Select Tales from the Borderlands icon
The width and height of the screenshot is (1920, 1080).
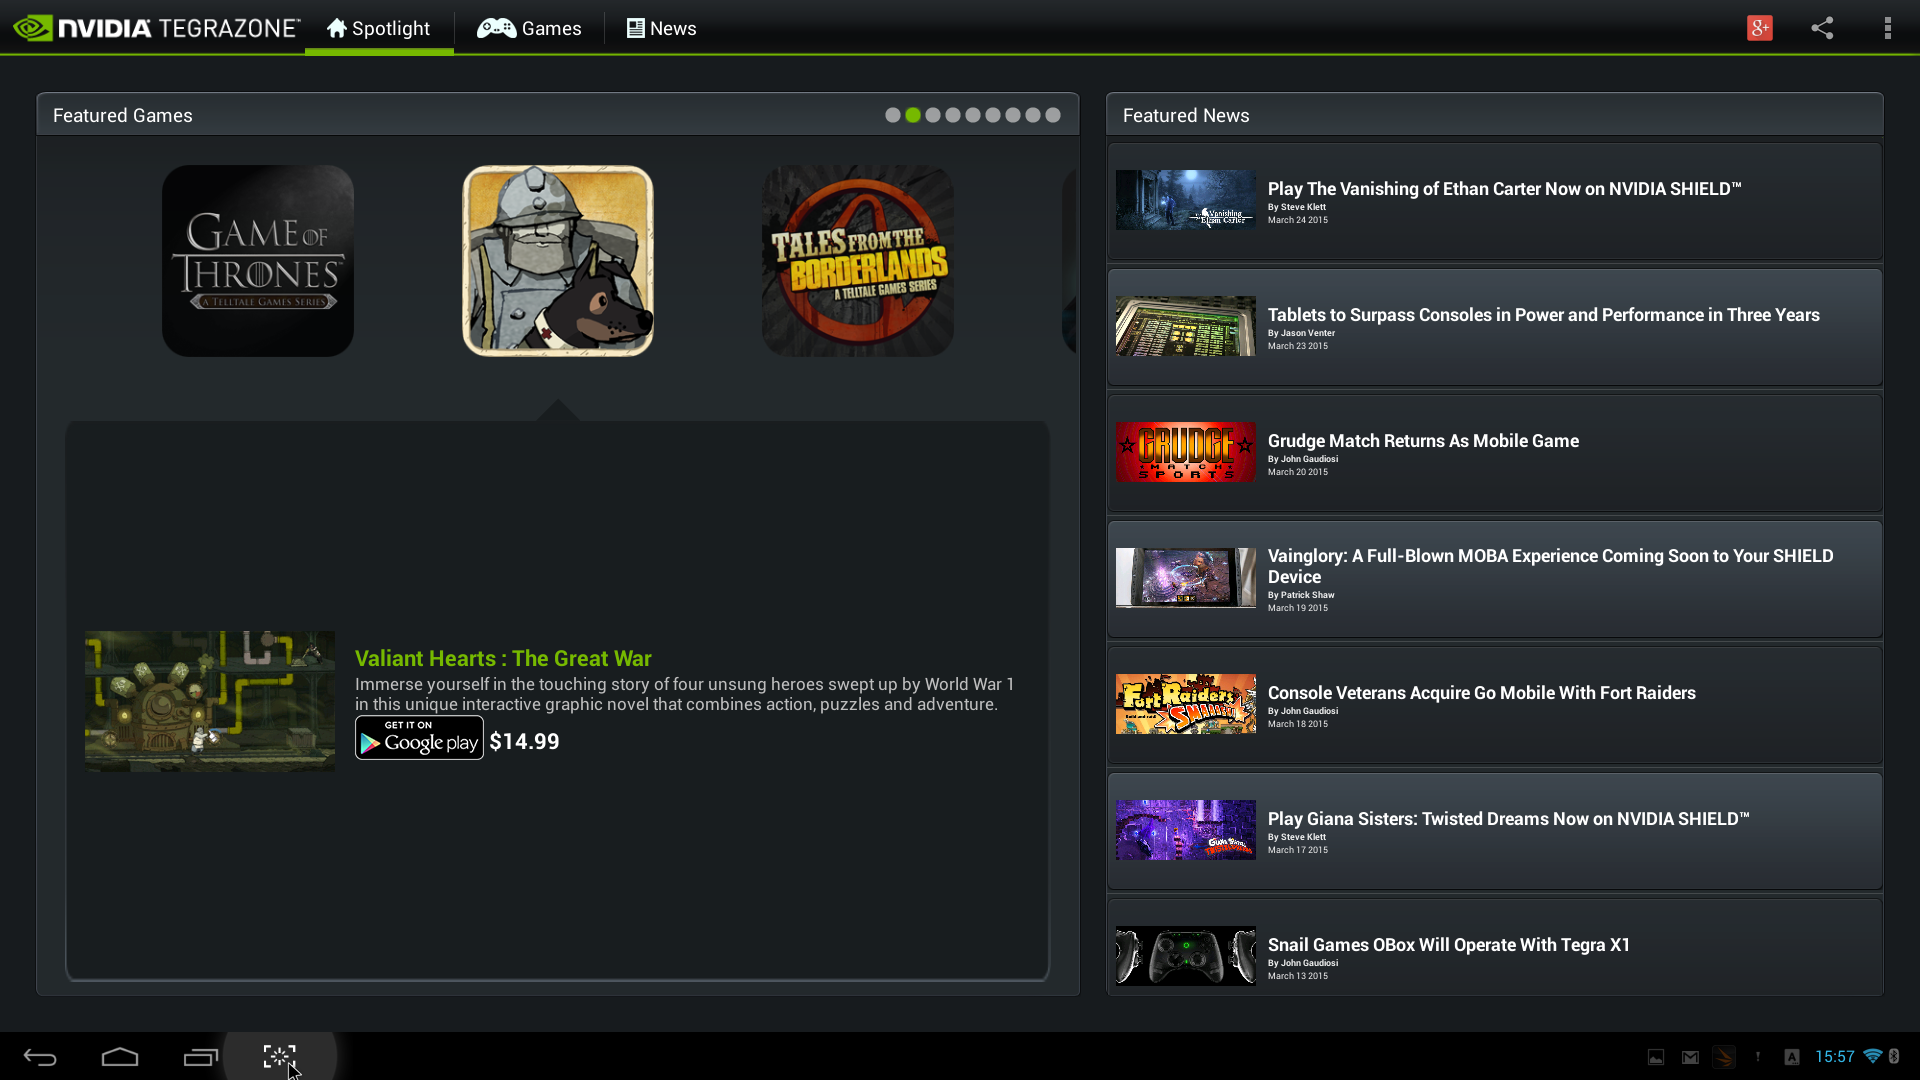point(858,261)
